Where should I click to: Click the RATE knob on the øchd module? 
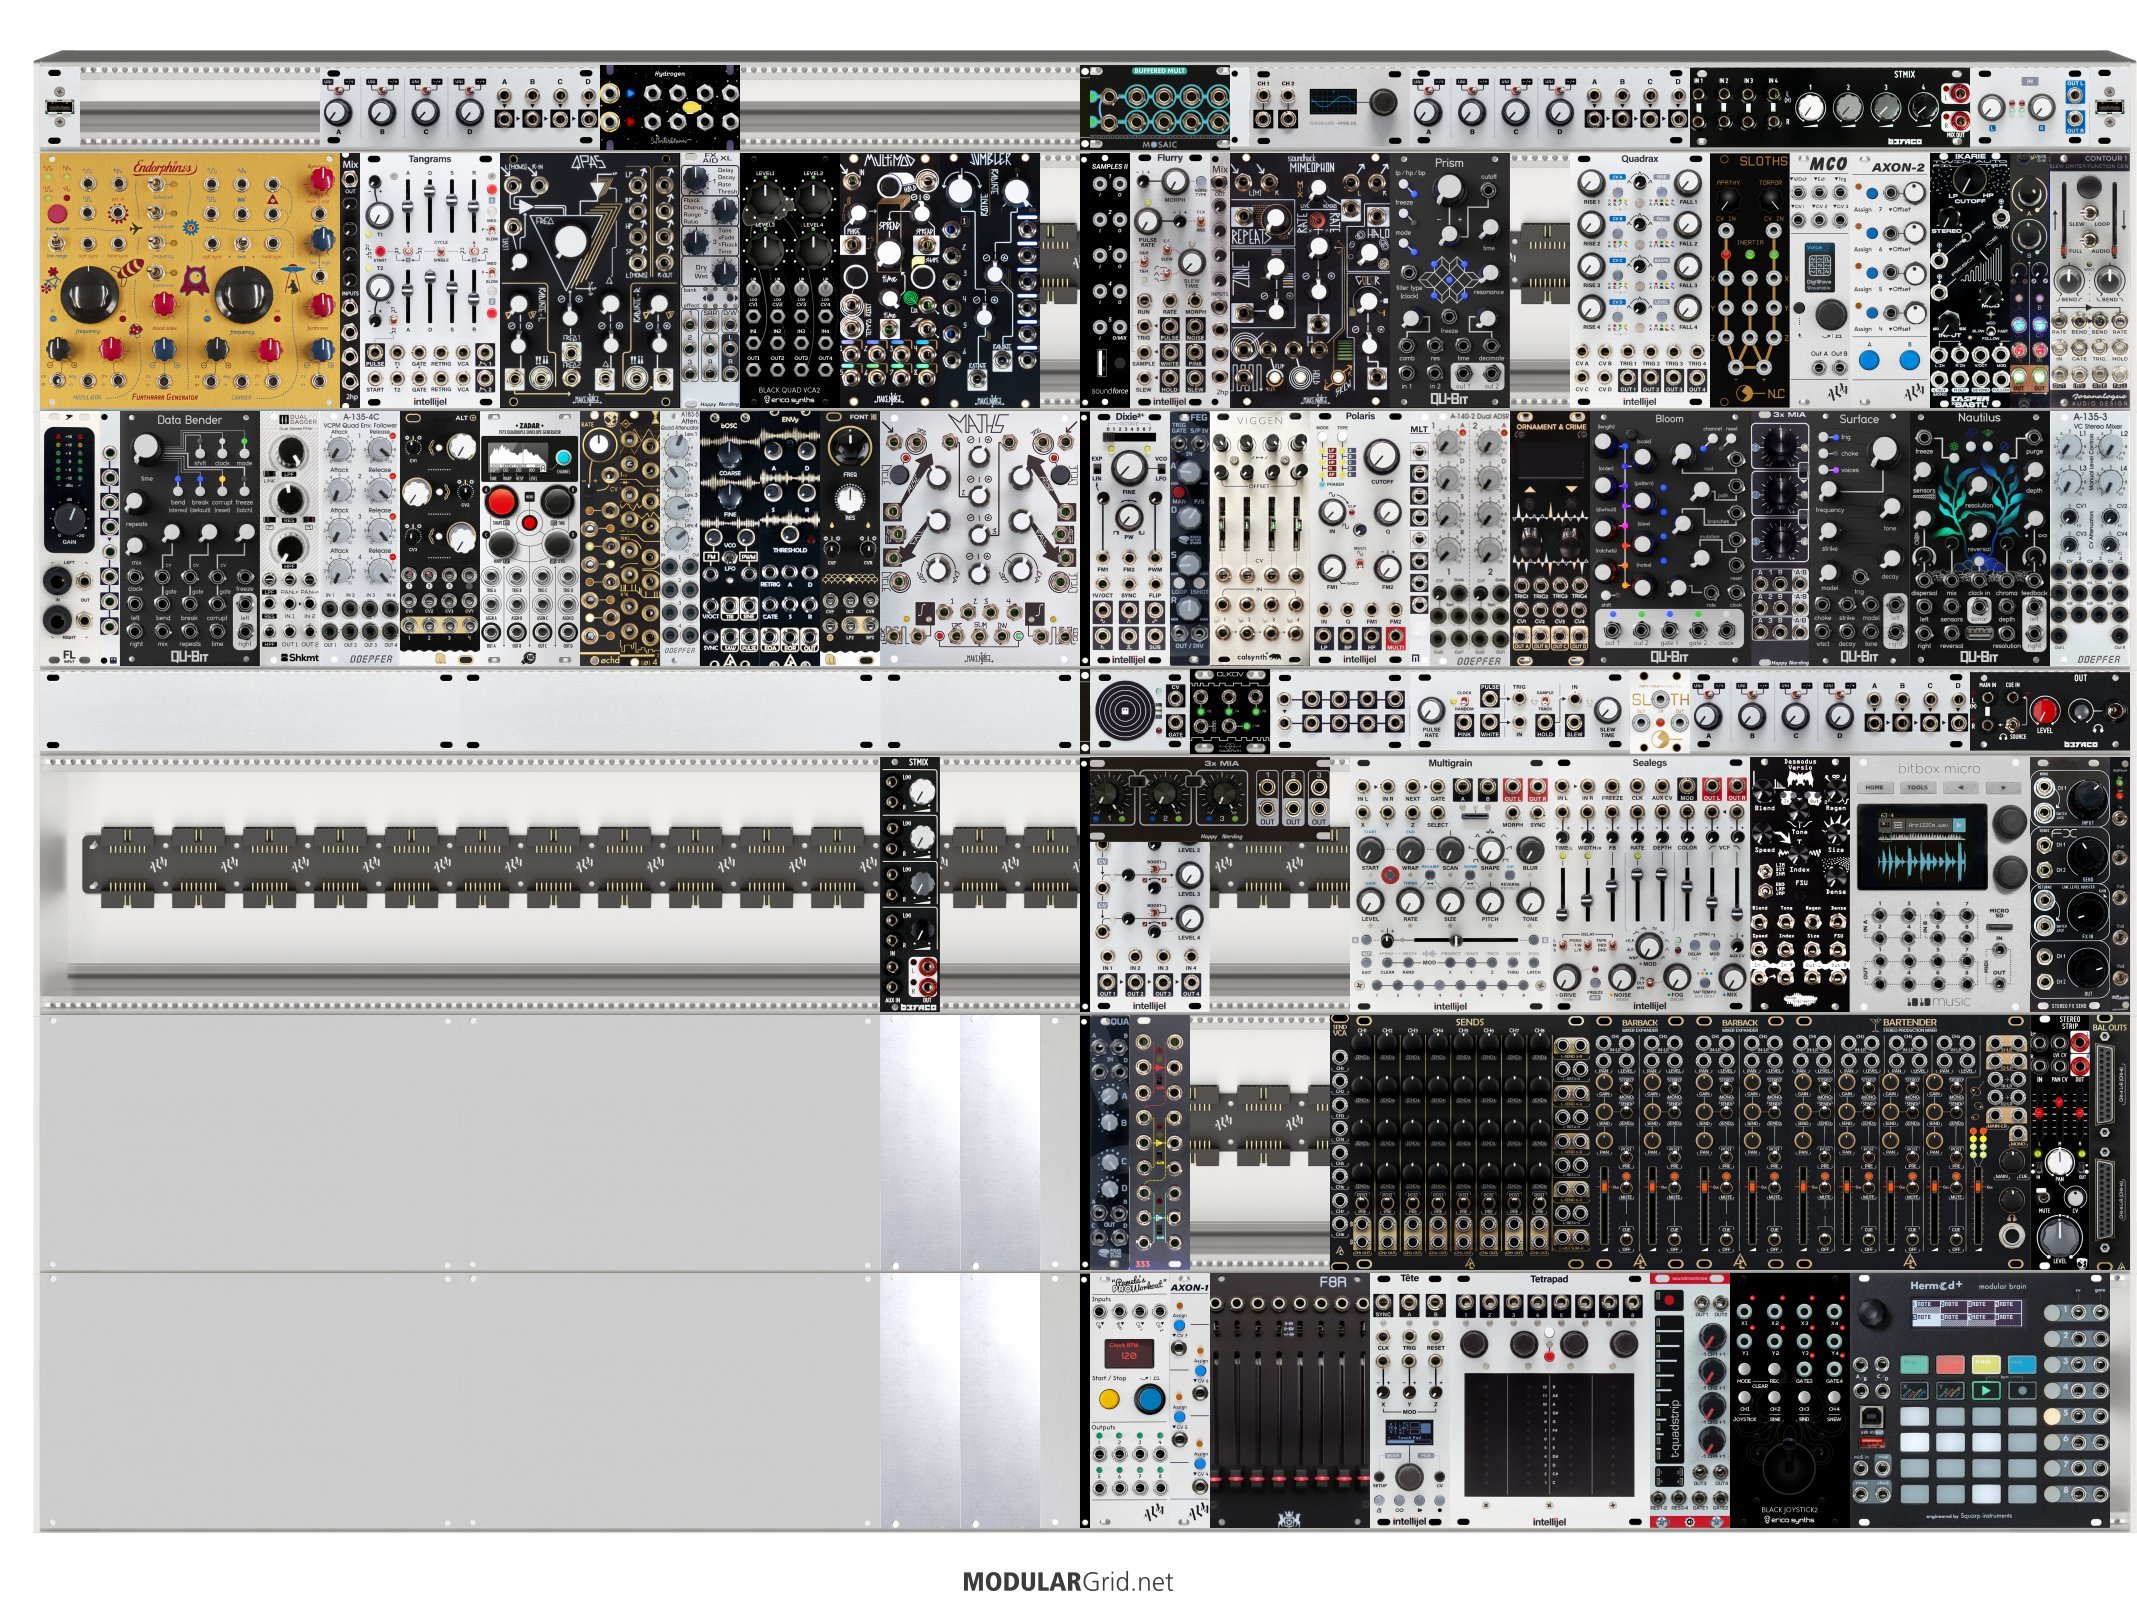coord(599,444)
